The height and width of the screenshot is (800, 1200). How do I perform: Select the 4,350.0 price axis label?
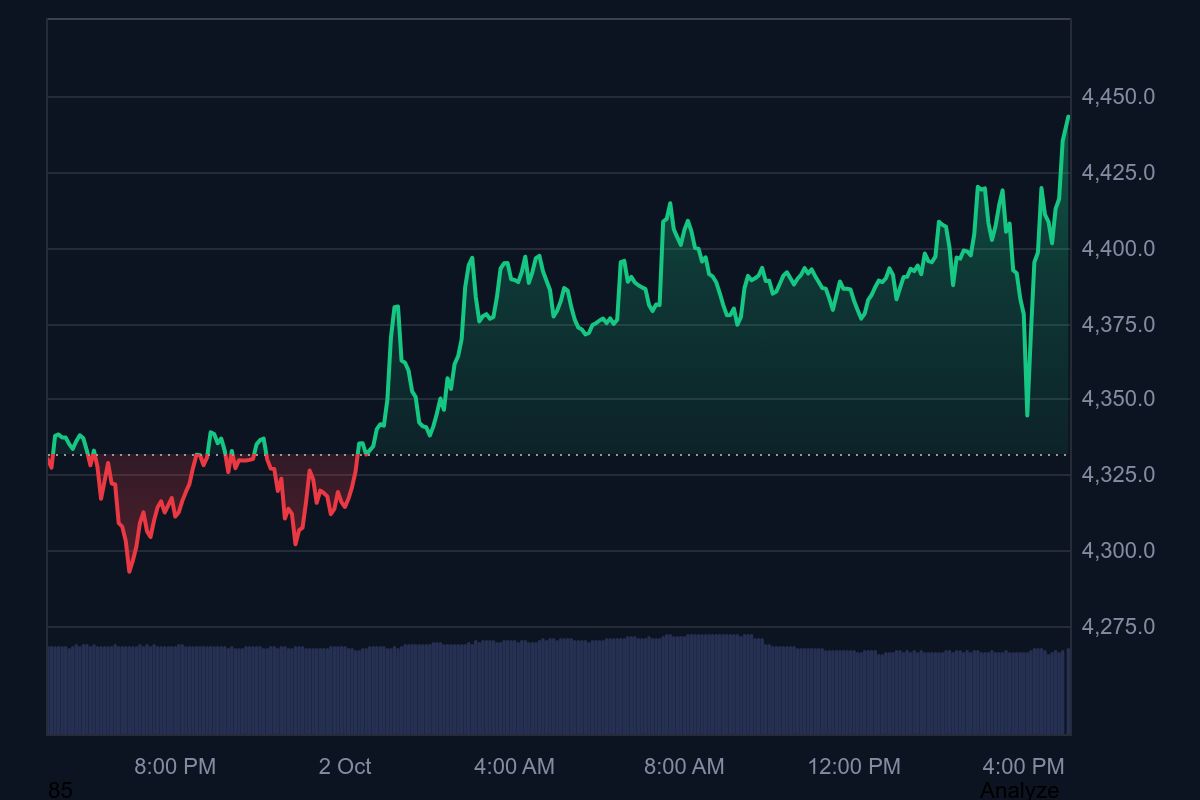[1118, 399]
